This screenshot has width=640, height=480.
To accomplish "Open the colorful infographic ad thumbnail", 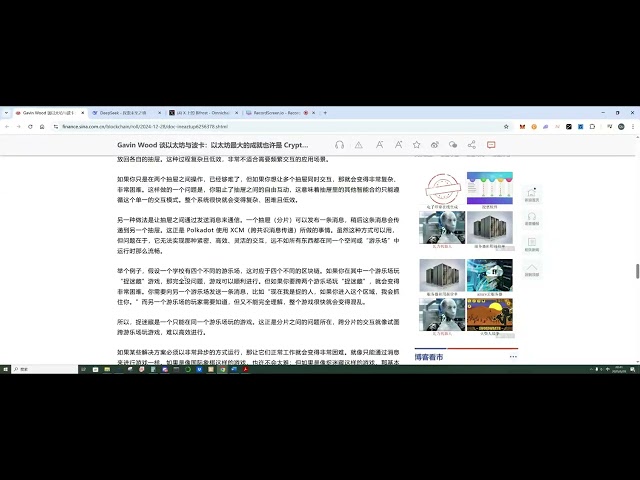I will 490,188.
